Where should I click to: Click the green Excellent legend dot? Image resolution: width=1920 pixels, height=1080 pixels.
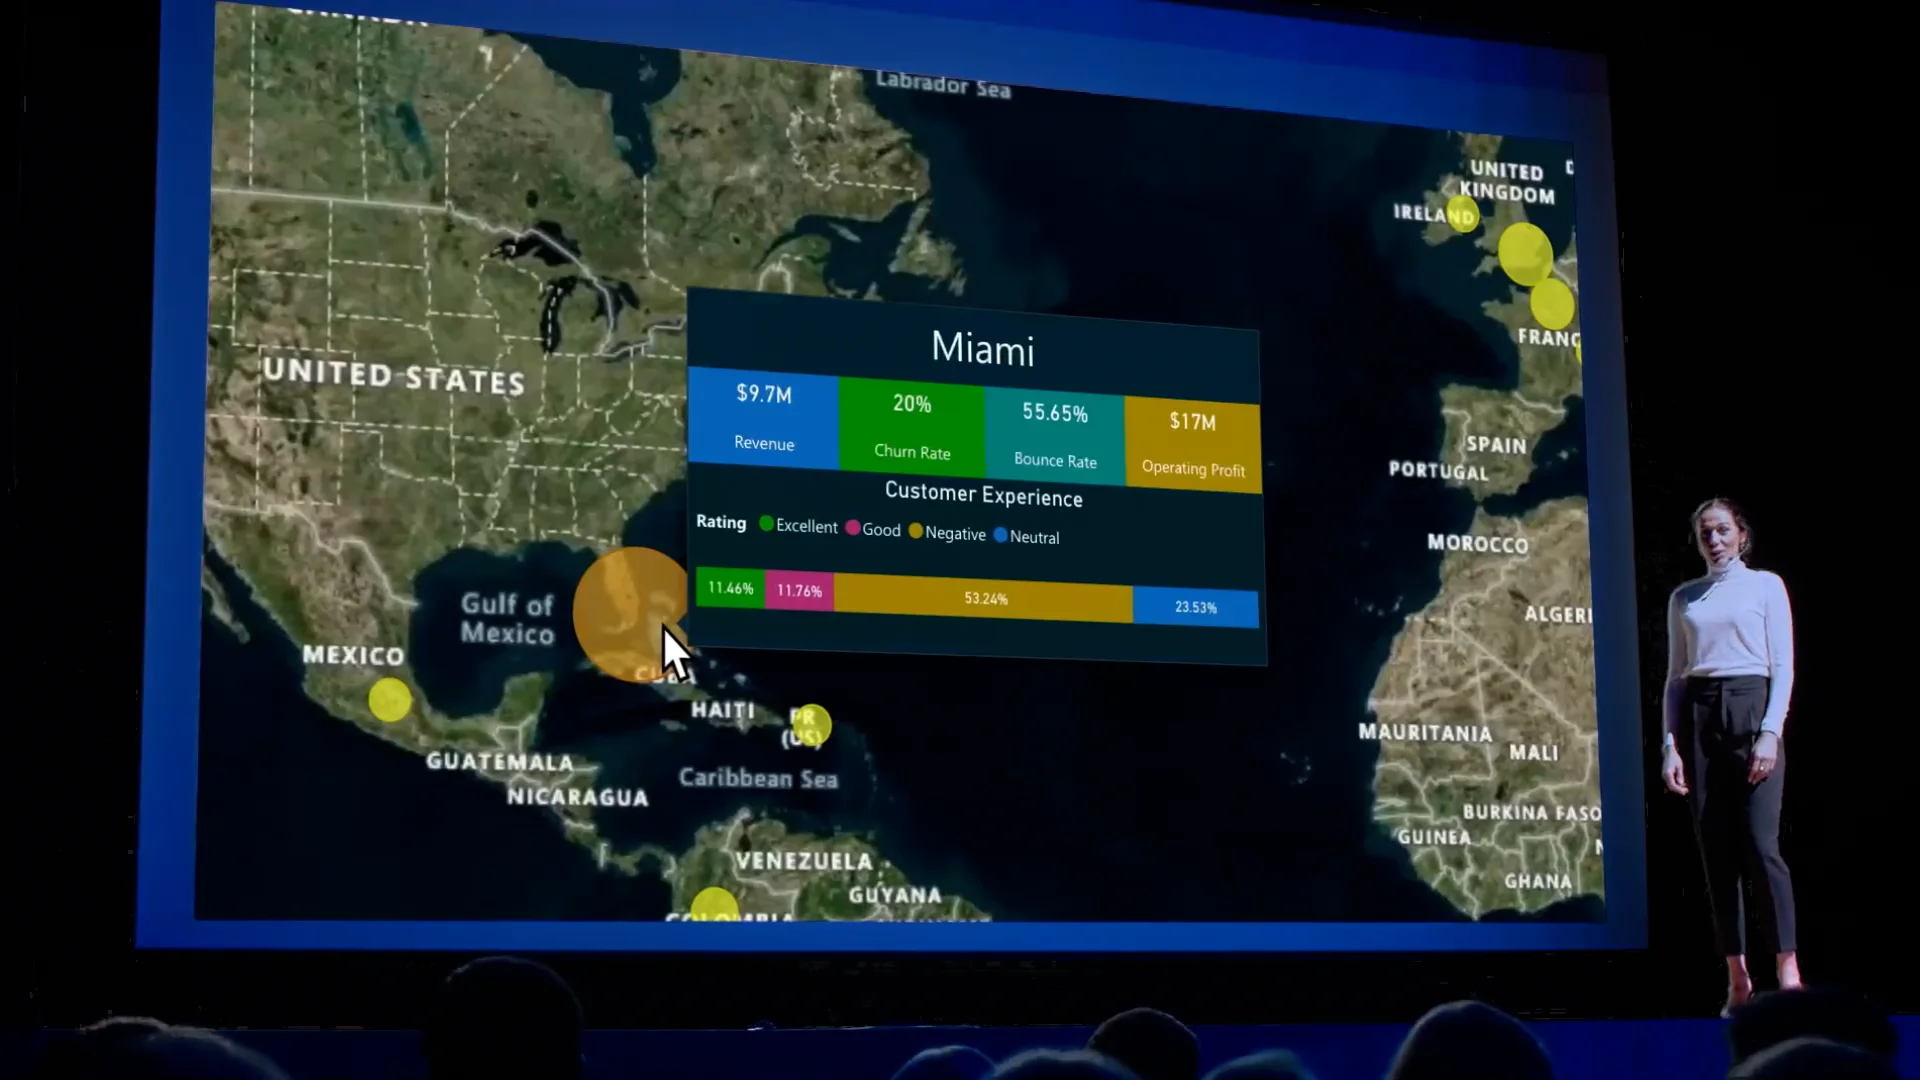(x=767, y=524)
